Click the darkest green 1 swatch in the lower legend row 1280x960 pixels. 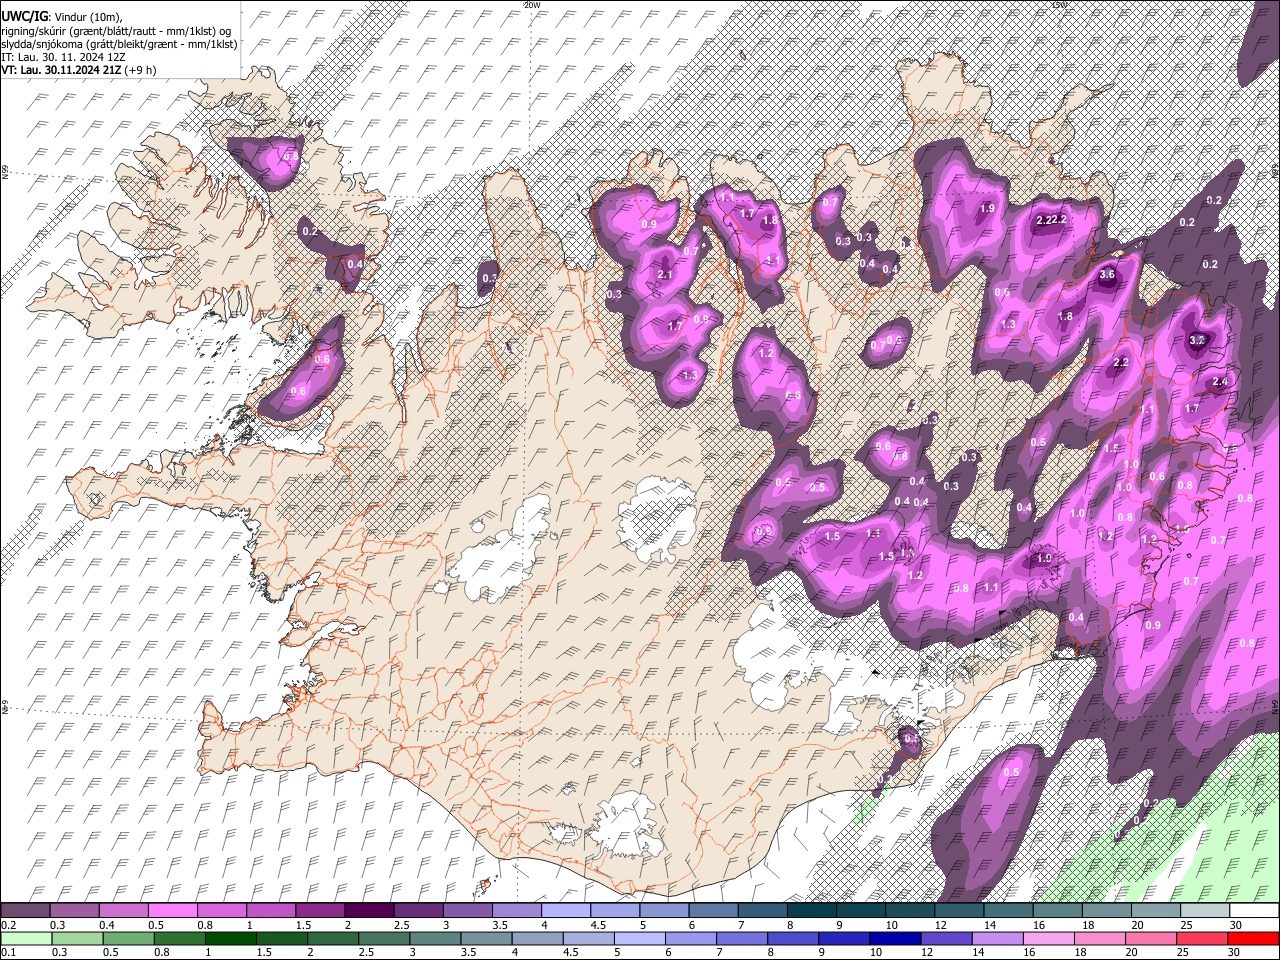(231, 938)
